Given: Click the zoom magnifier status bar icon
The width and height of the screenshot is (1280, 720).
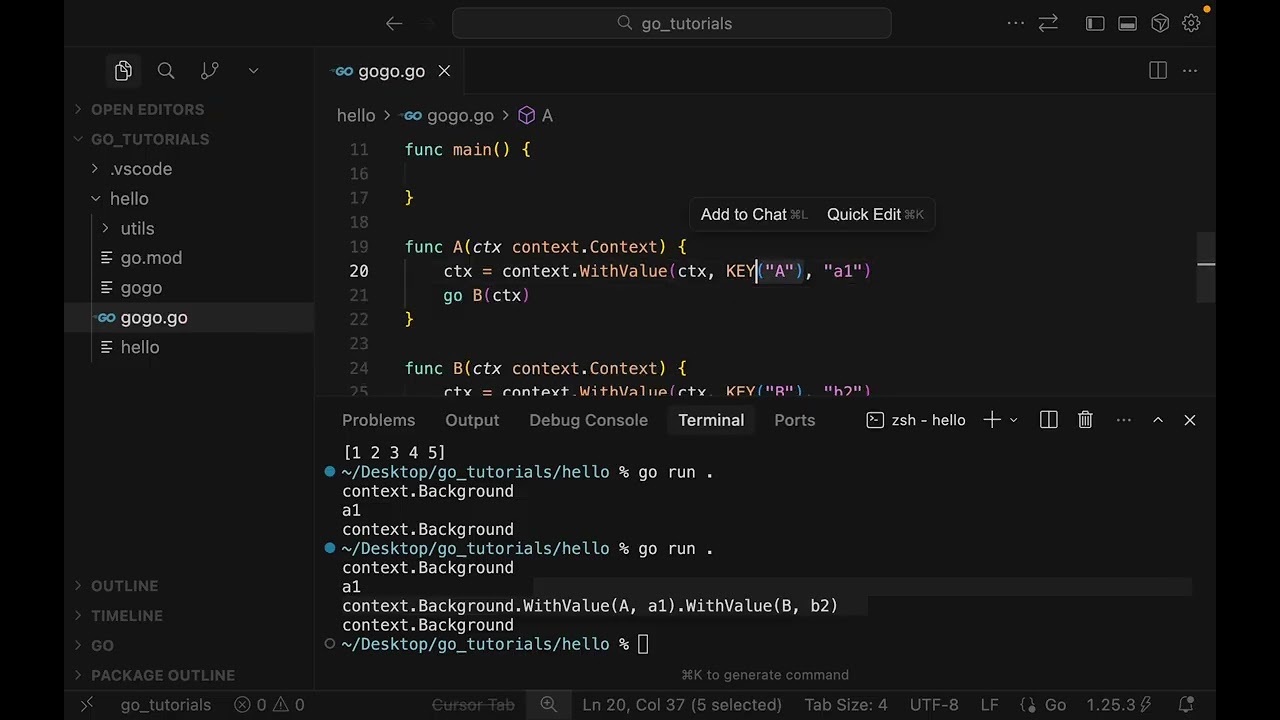Looking at the screenshot, I should pos(548,705).
